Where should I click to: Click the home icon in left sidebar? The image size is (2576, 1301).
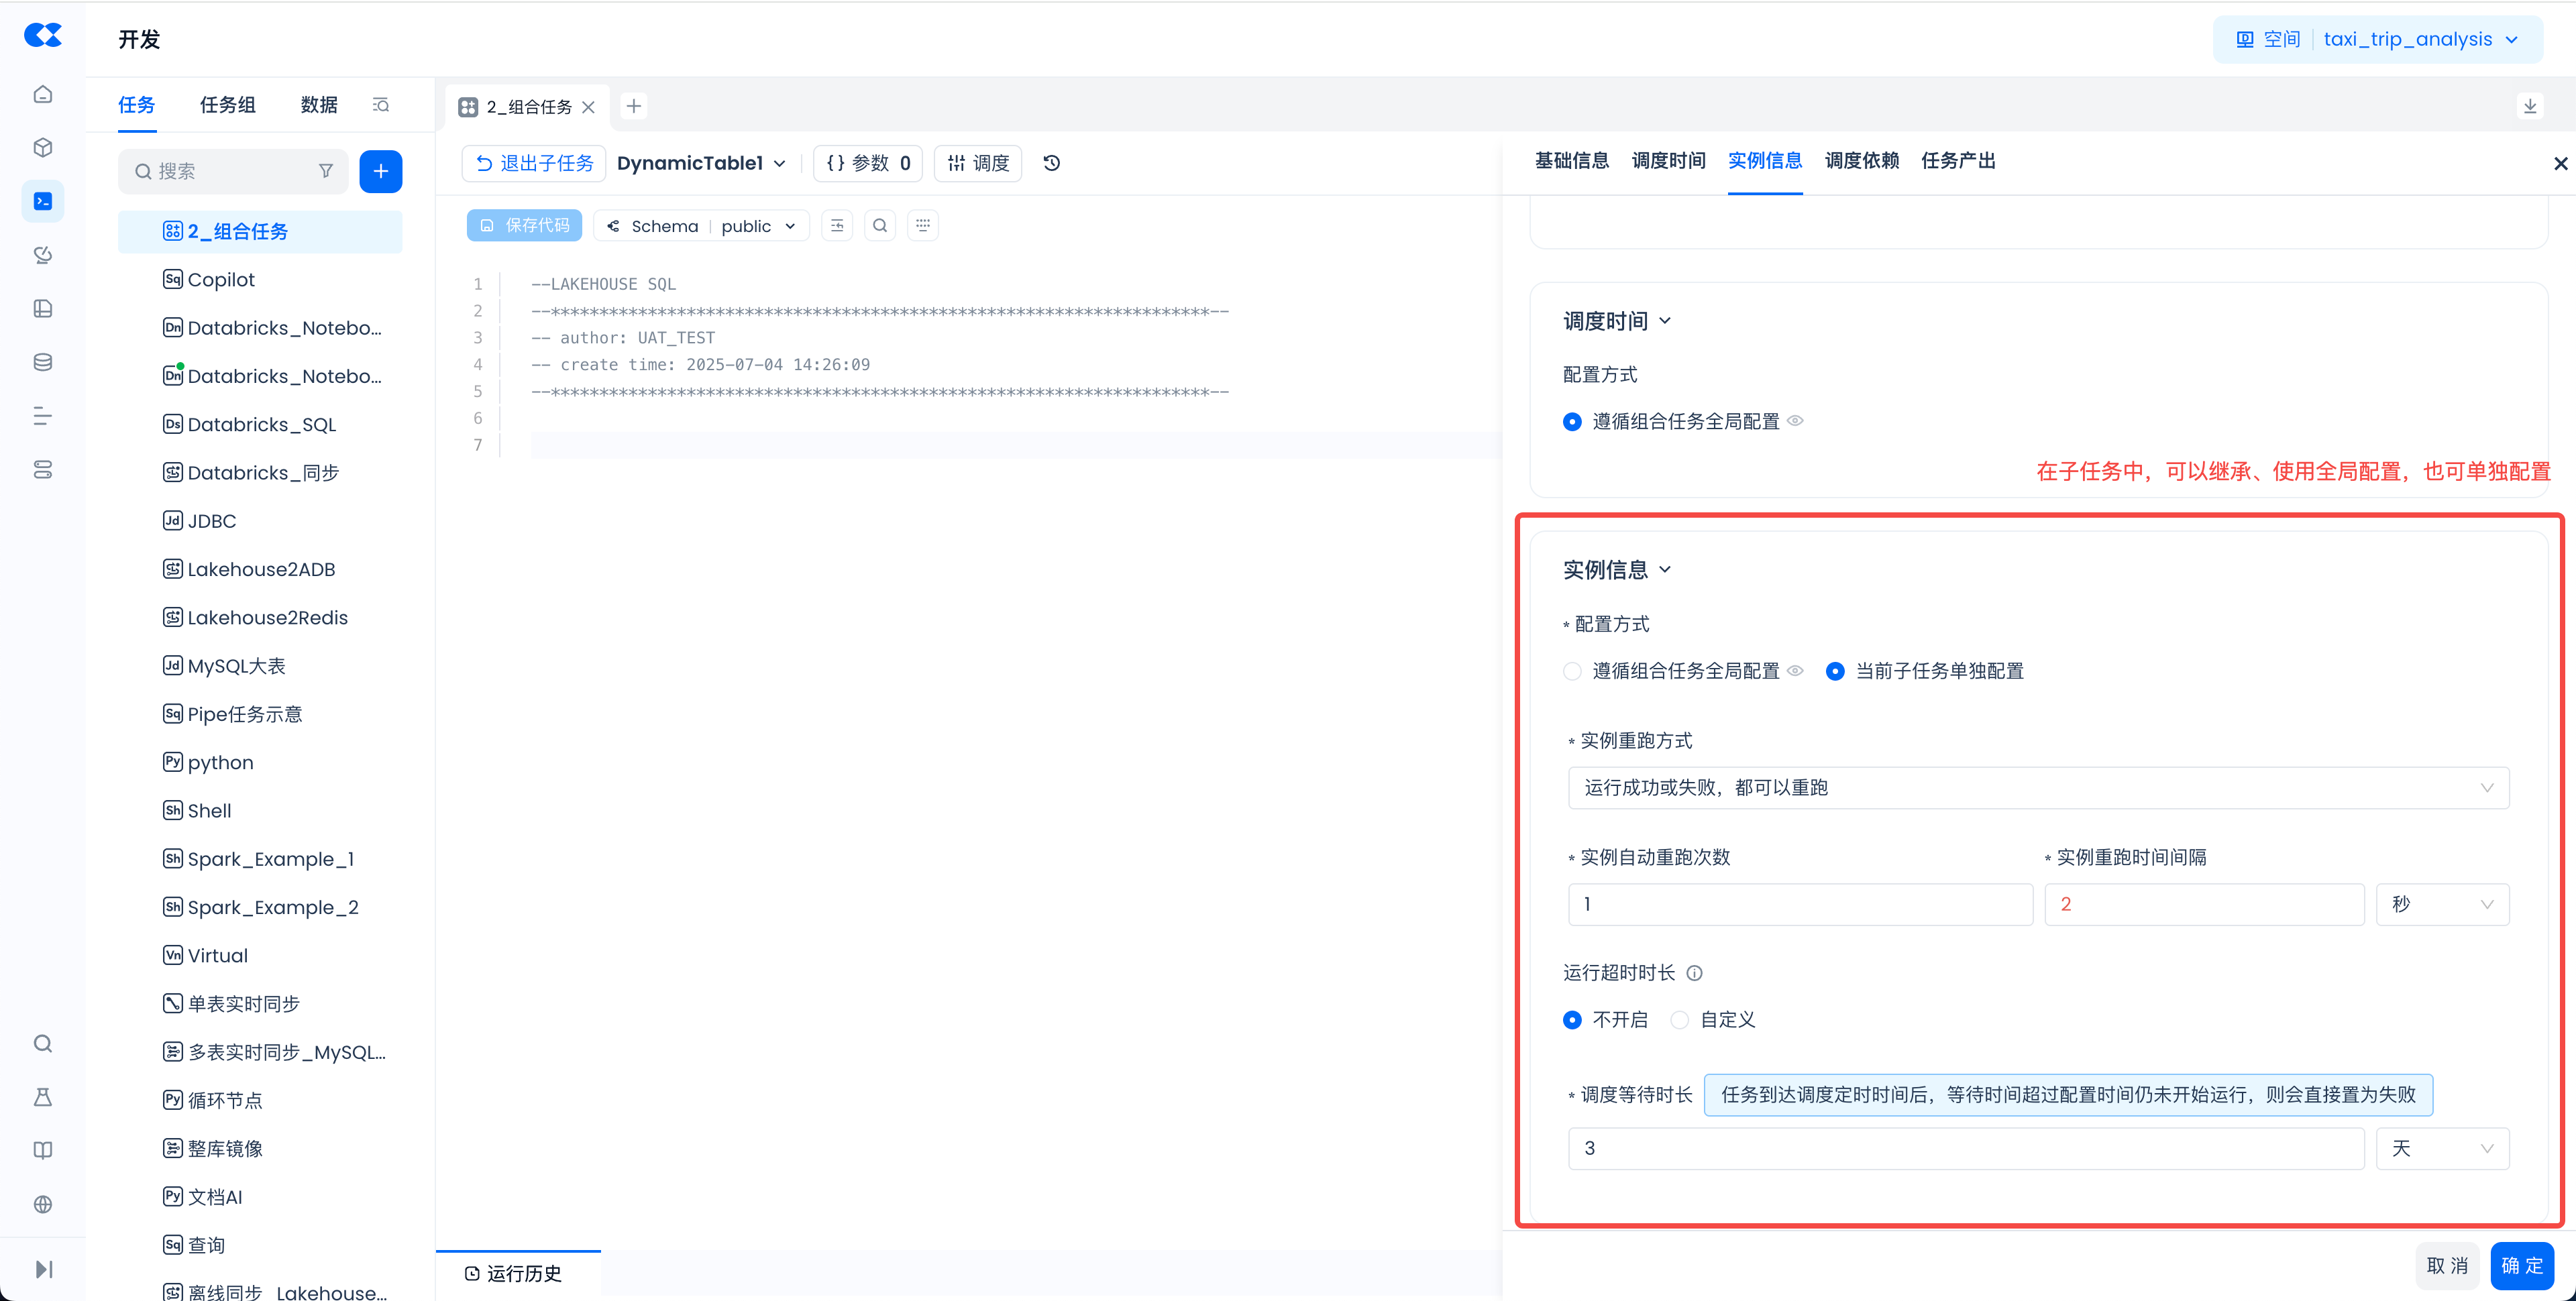43,95
